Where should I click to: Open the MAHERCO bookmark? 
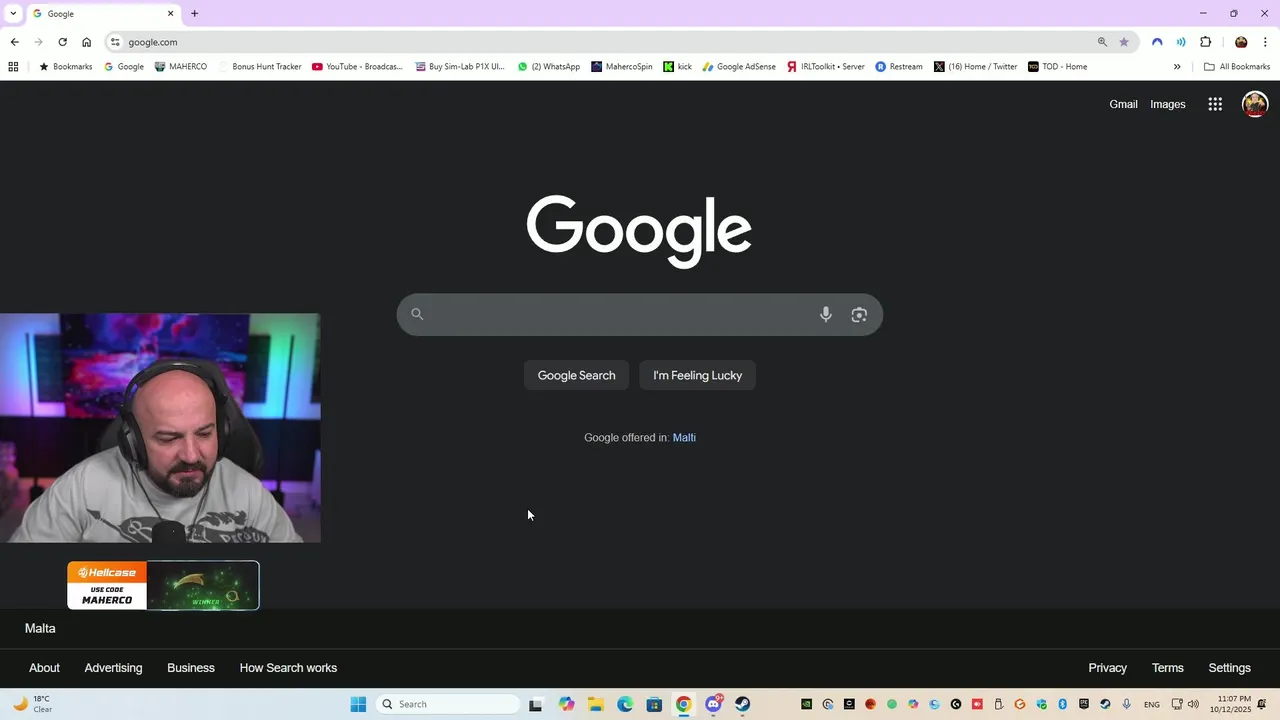181,67
